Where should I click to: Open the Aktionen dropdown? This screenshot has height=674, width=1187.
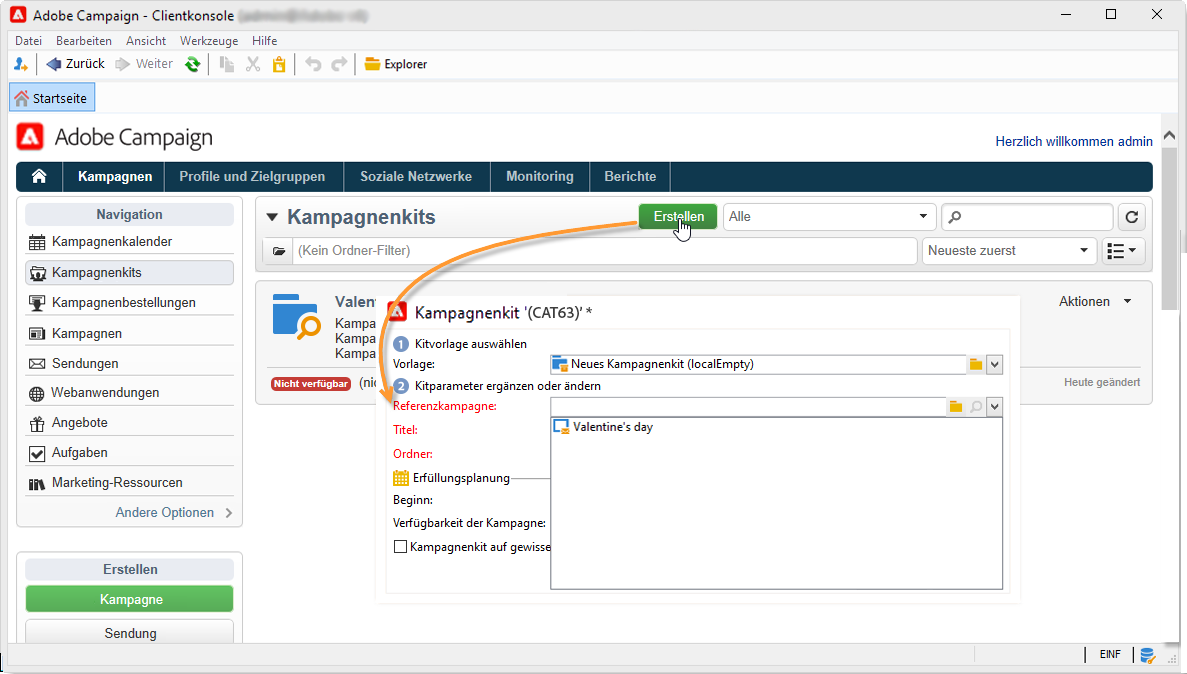1095,301
